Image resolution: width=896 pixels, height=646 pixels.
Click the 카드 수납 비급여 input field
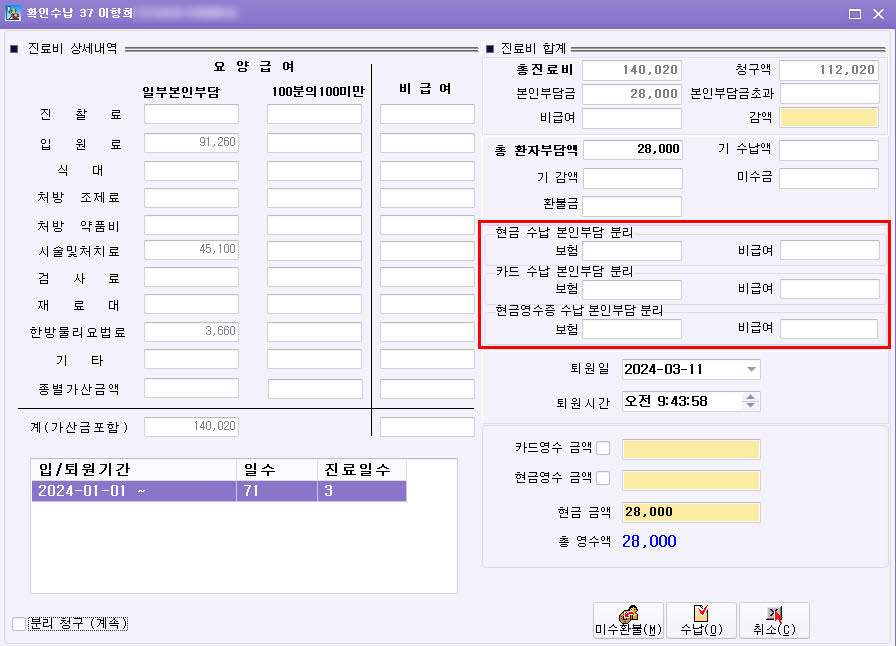(x=828, y=290)
